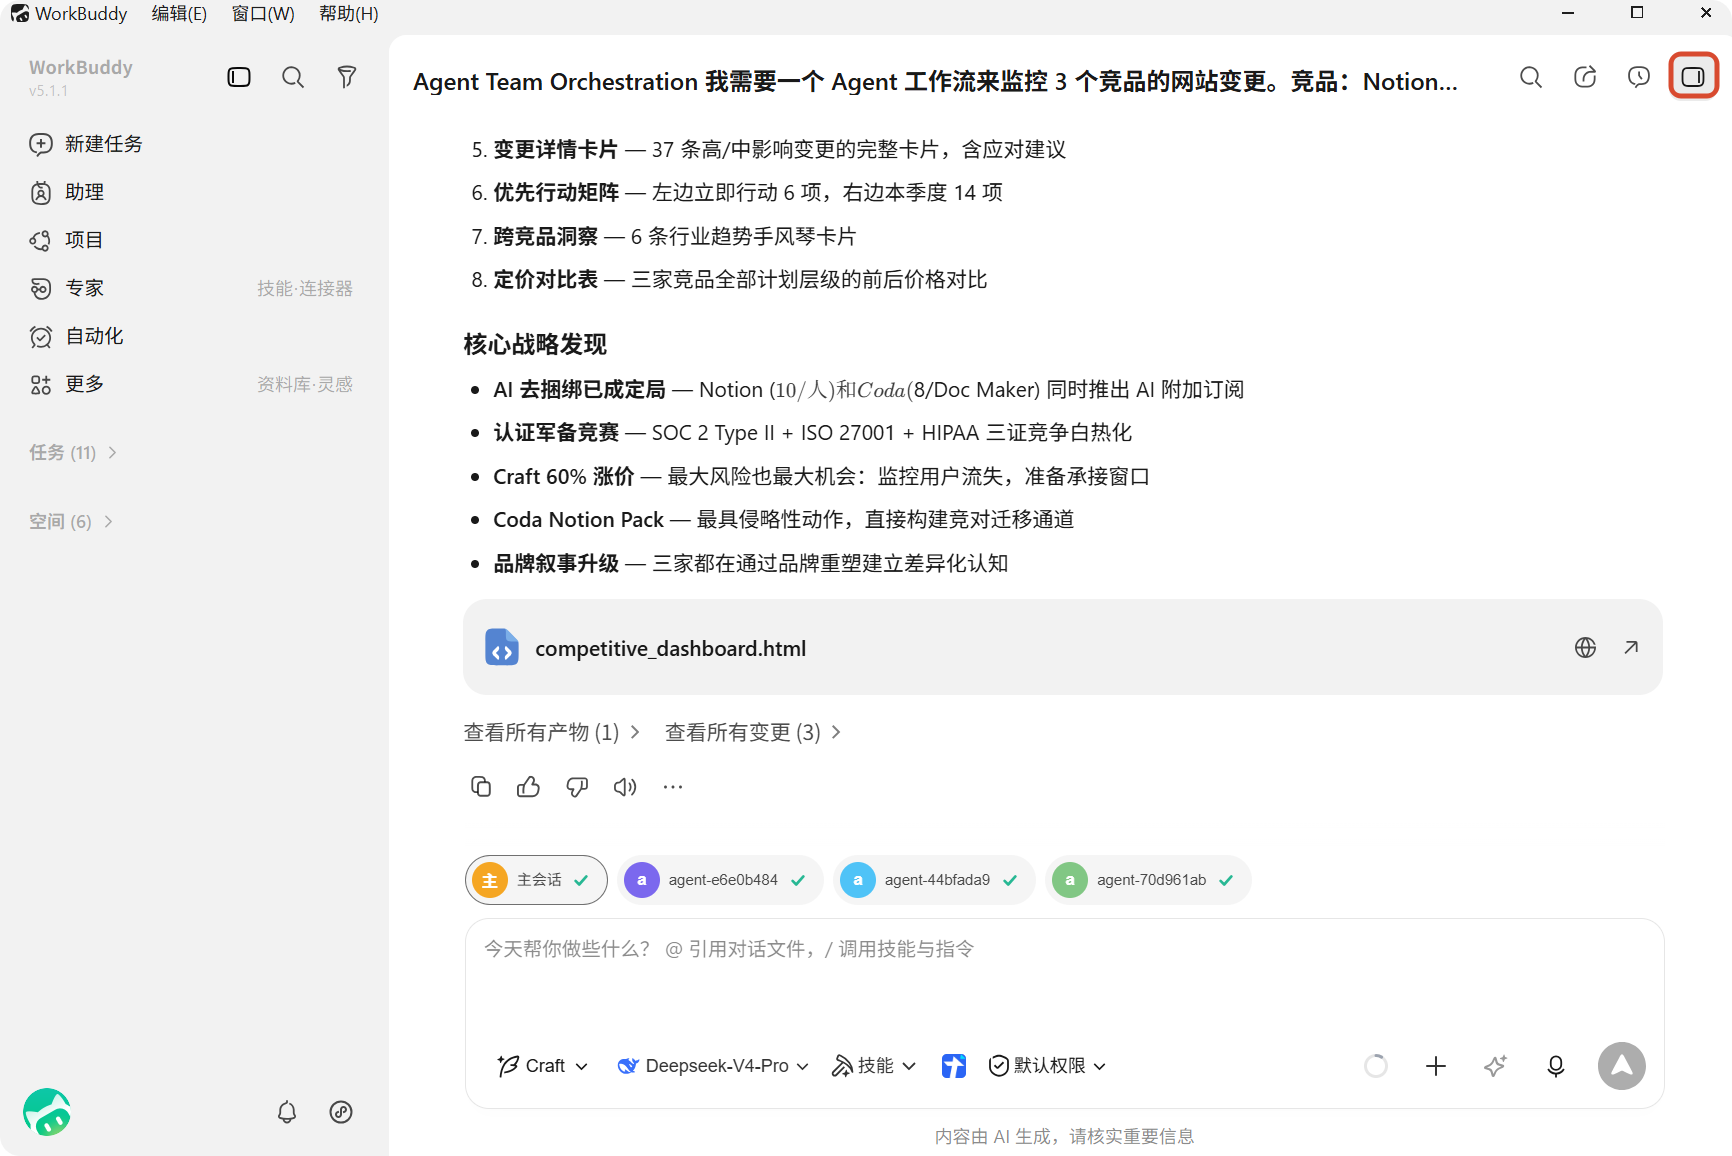This screenshot has width=1732, height=1156.
Task: Open sidebar search magnifier icon
Action: coord(293,77)
